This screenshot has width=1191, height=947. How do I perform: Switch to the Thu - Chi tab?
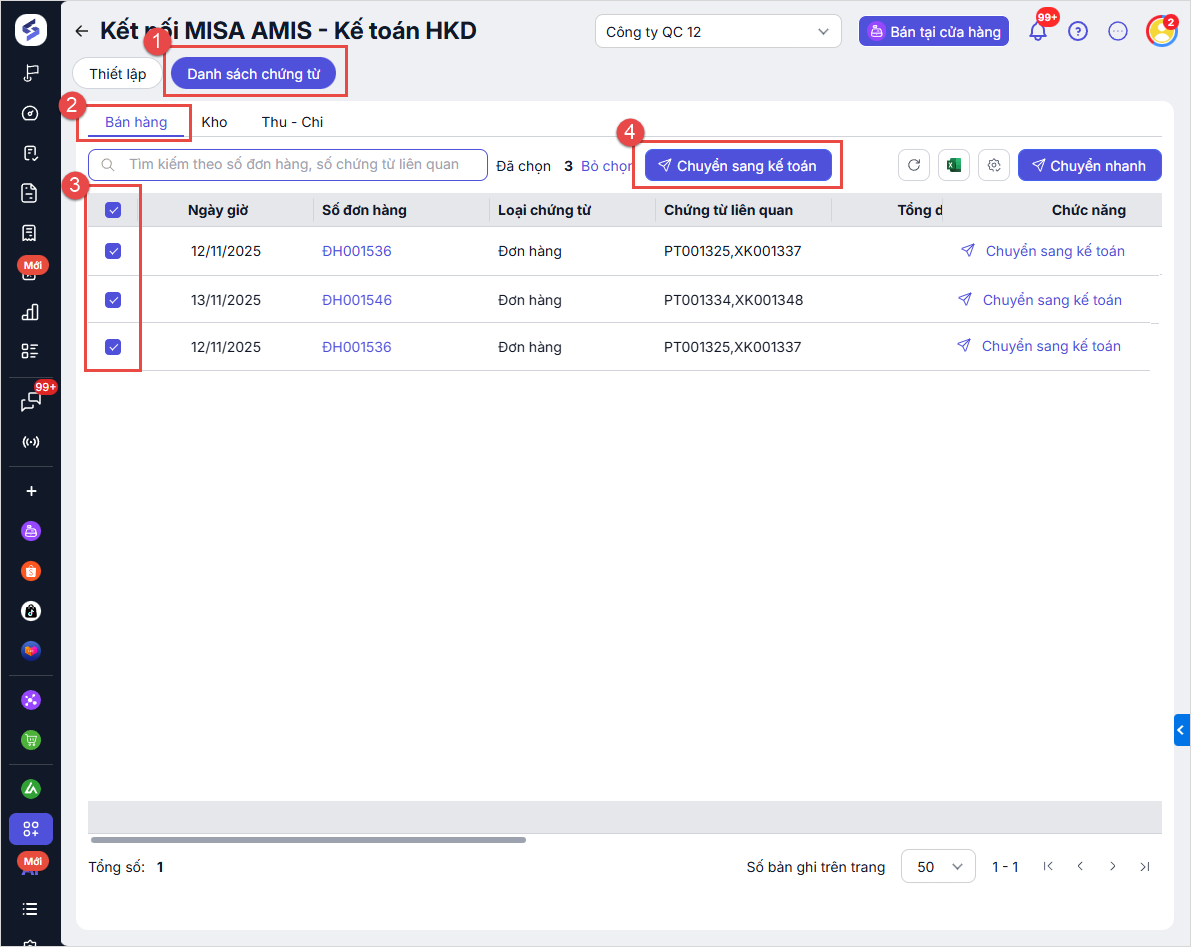coord(292,122)
